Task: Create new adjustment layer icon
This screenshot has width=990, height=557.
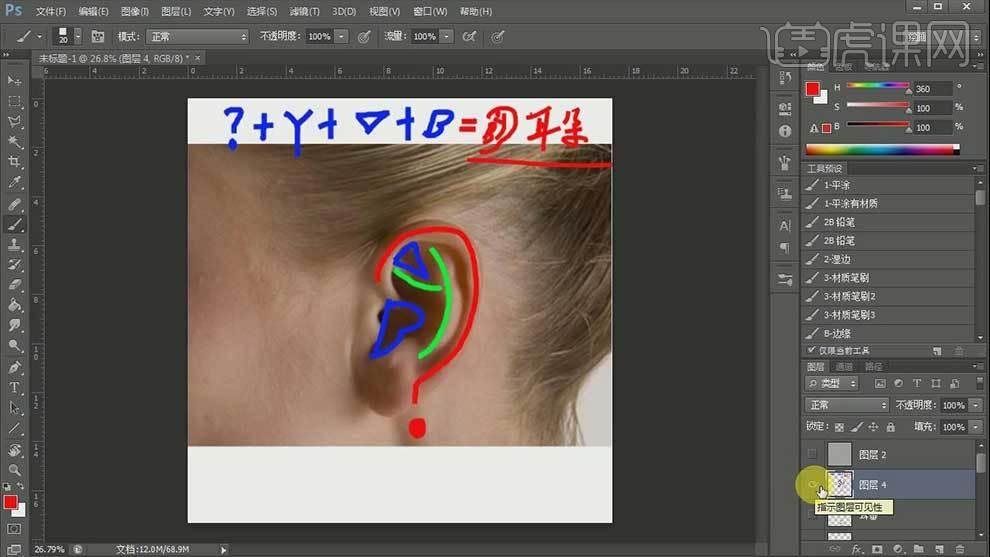Action: 898,549
